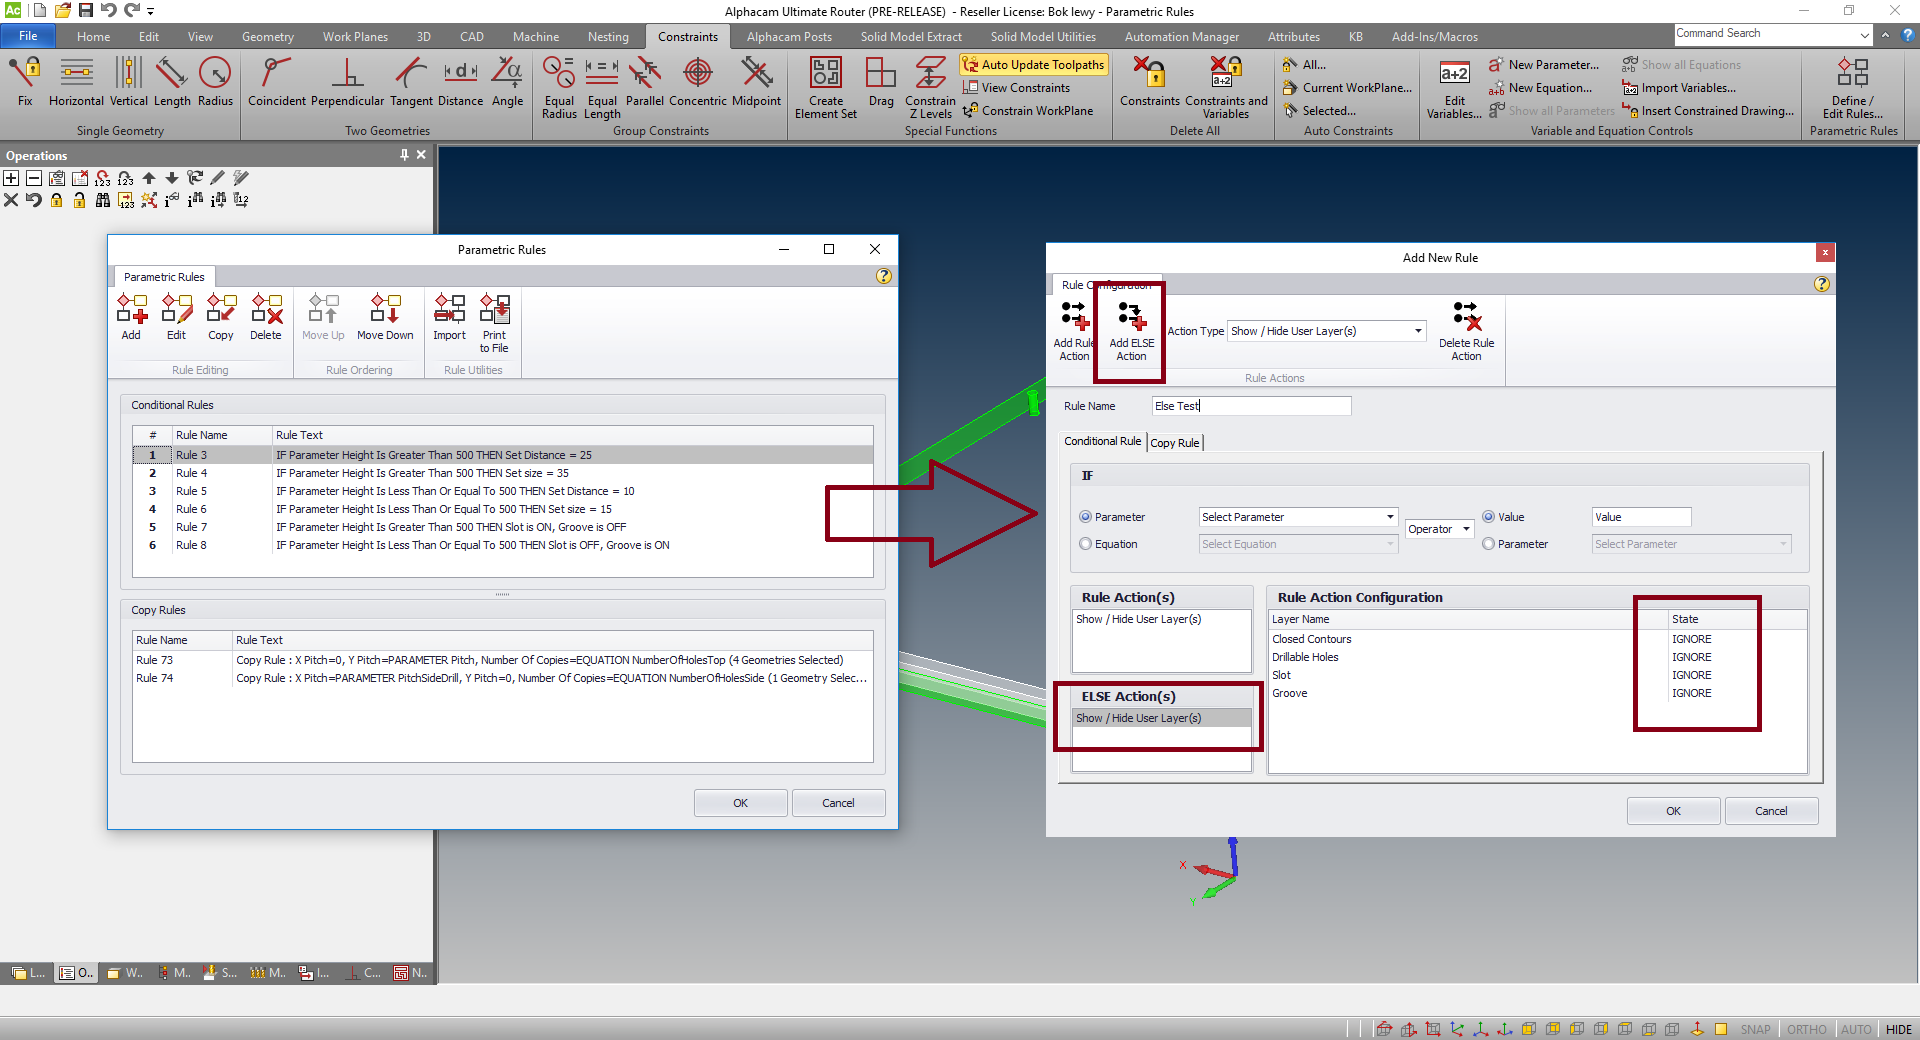Open the Geometry ribbon tab
Screen dimensions: 1920x1040
pyautogui.click(x=268, y=37)
